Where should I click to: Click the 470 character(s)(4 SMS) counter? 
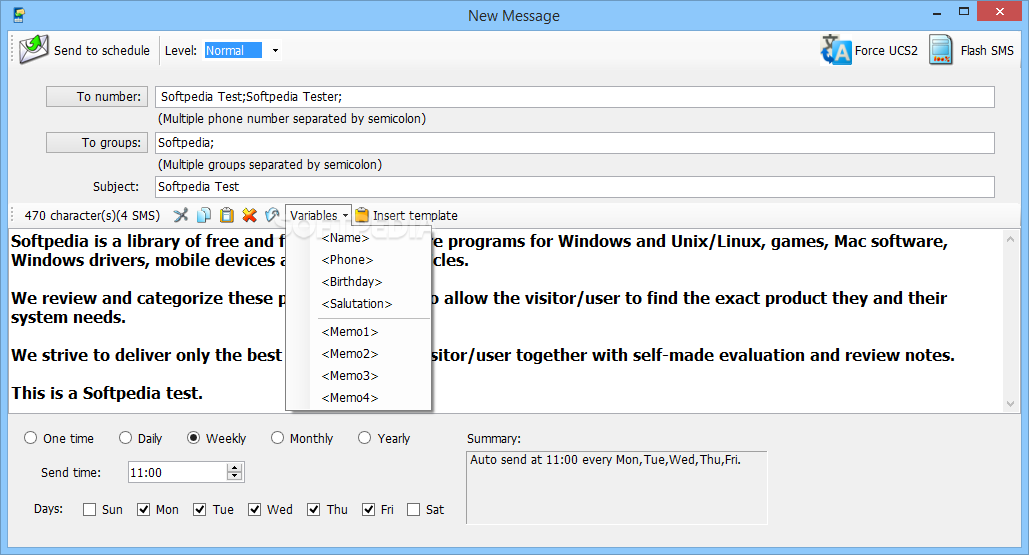click(x=92, y=215)
